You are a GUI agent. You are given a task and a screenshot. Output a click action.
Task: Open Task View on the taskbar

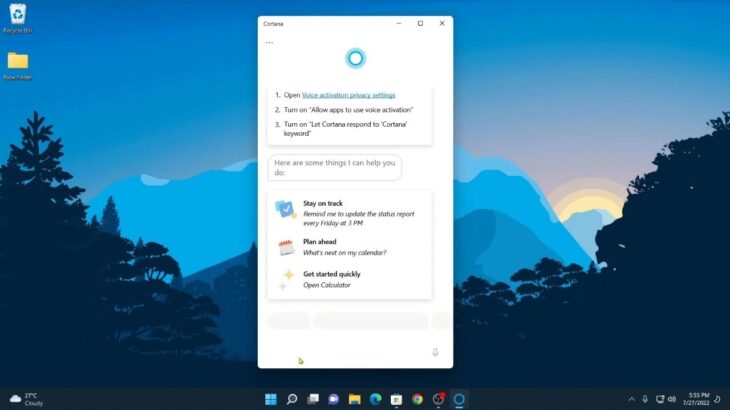click(x=313, y=399)
